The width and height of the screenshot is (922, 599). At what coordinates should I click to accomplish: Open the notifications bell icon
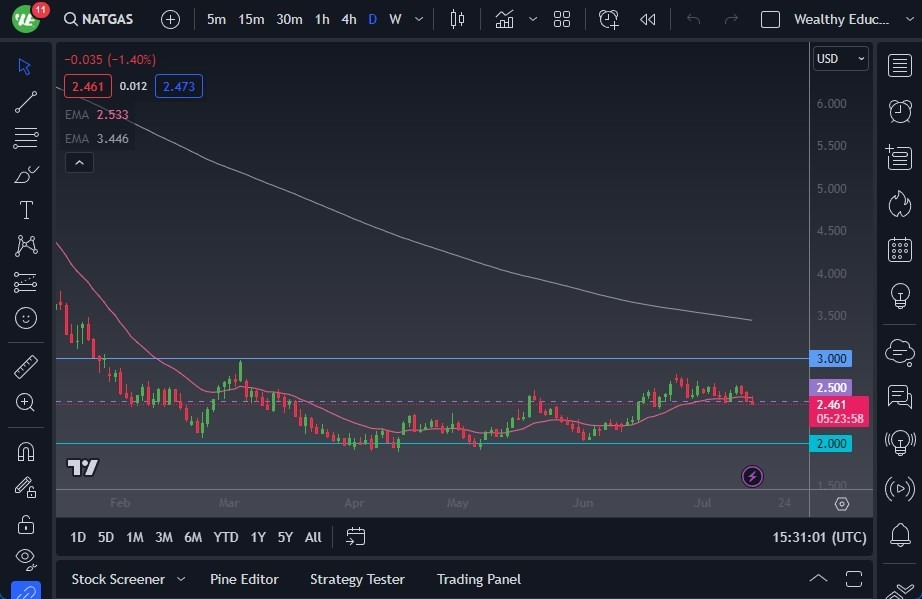[900, 535]
